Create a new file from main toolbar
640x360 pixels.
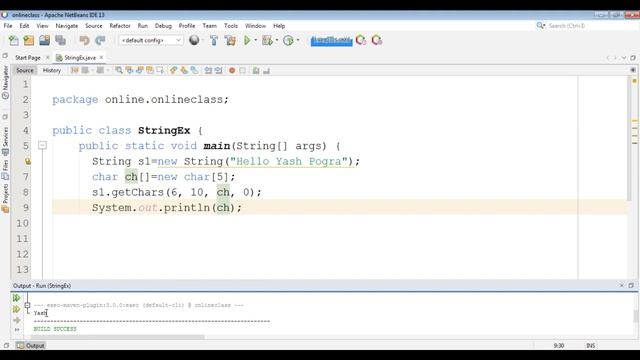13,40
